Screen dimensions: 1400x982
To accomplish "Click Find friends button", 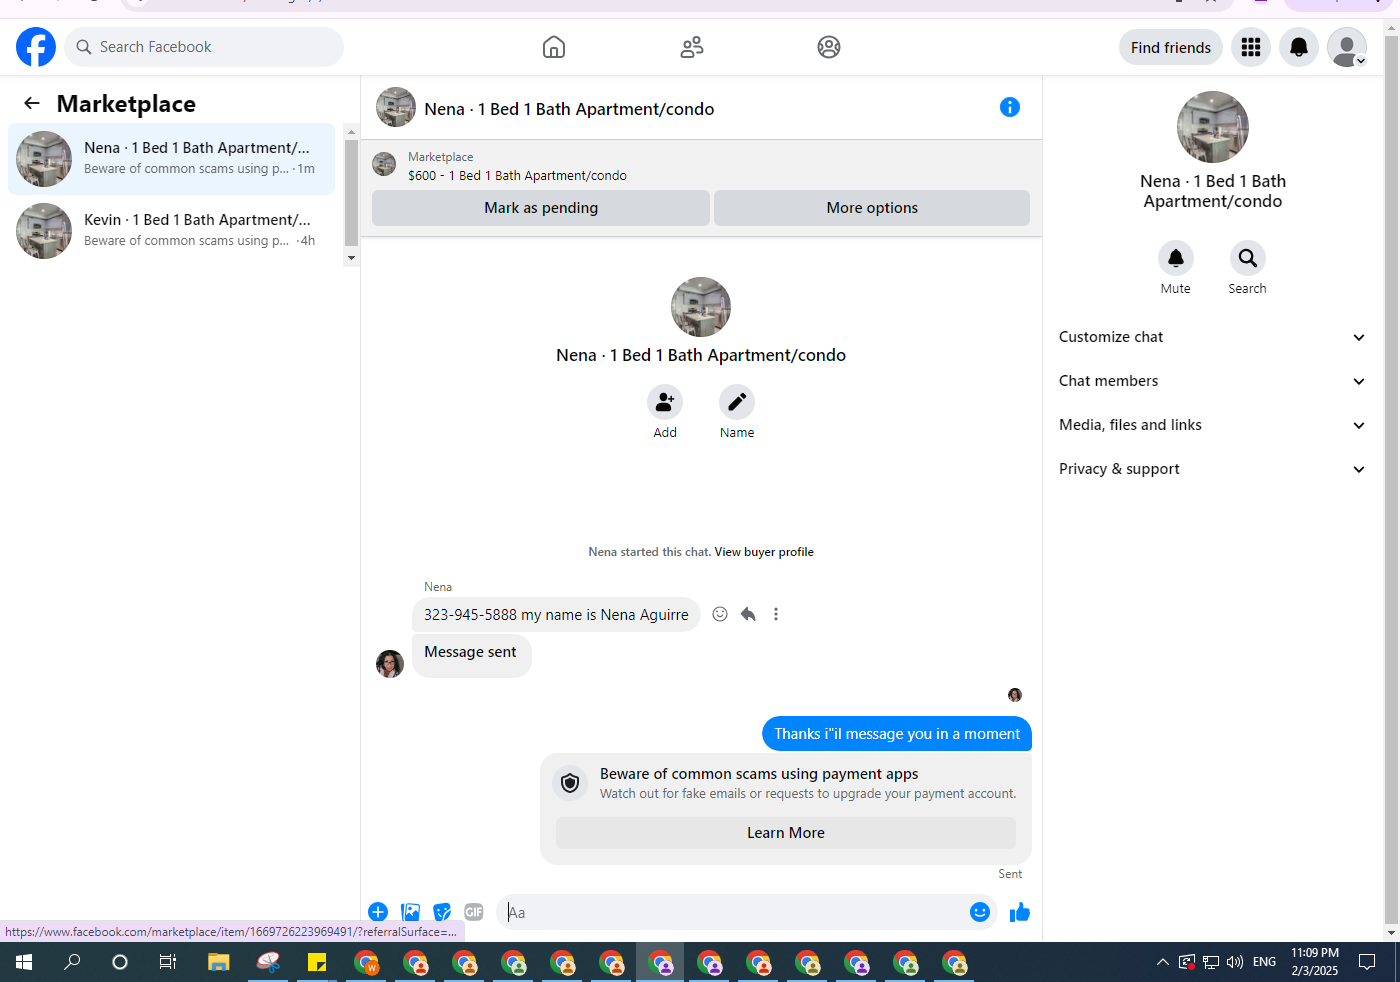I will coord(1171,47).
